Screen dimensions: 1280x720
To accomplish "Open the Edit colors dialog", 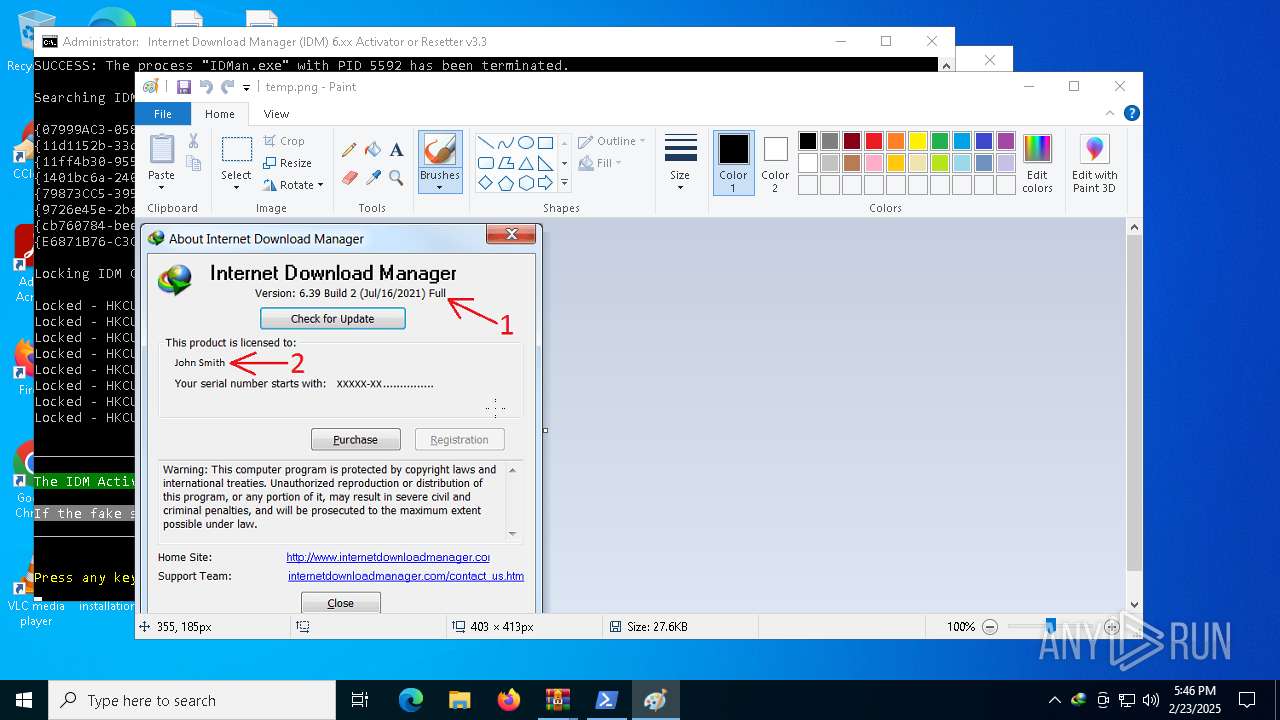I will [x=1037, y=163].
